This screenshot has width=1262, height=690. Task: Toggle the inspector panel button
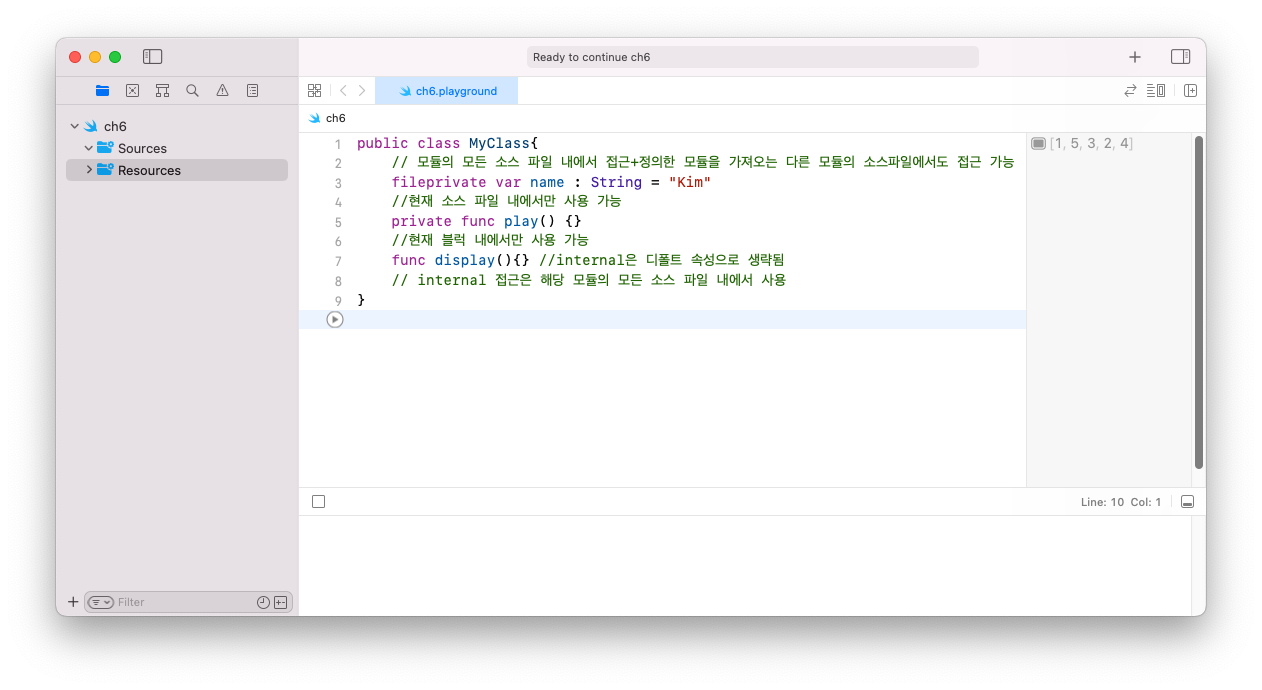pos(1180,57)
